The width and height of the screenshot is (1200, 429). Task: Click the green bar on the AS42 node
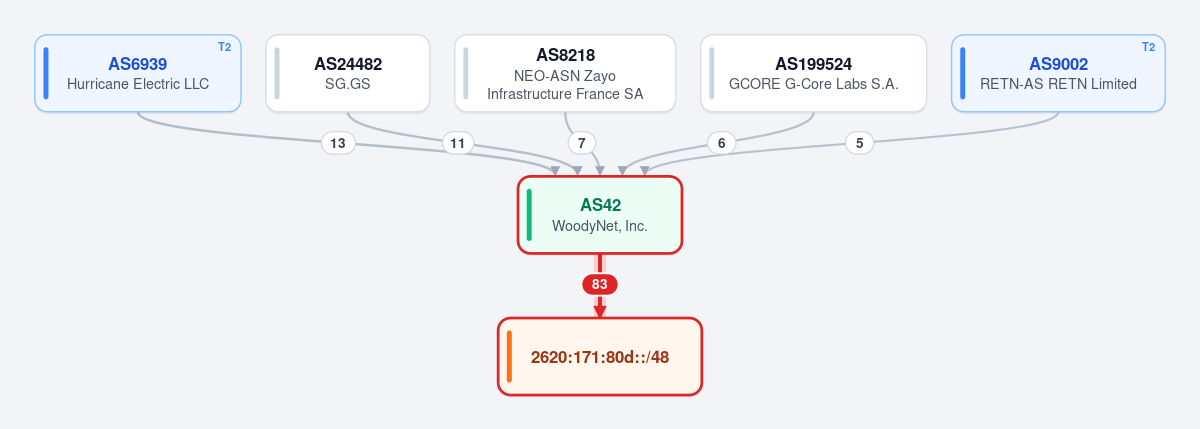pyautogui.click(x=529, y=215)
